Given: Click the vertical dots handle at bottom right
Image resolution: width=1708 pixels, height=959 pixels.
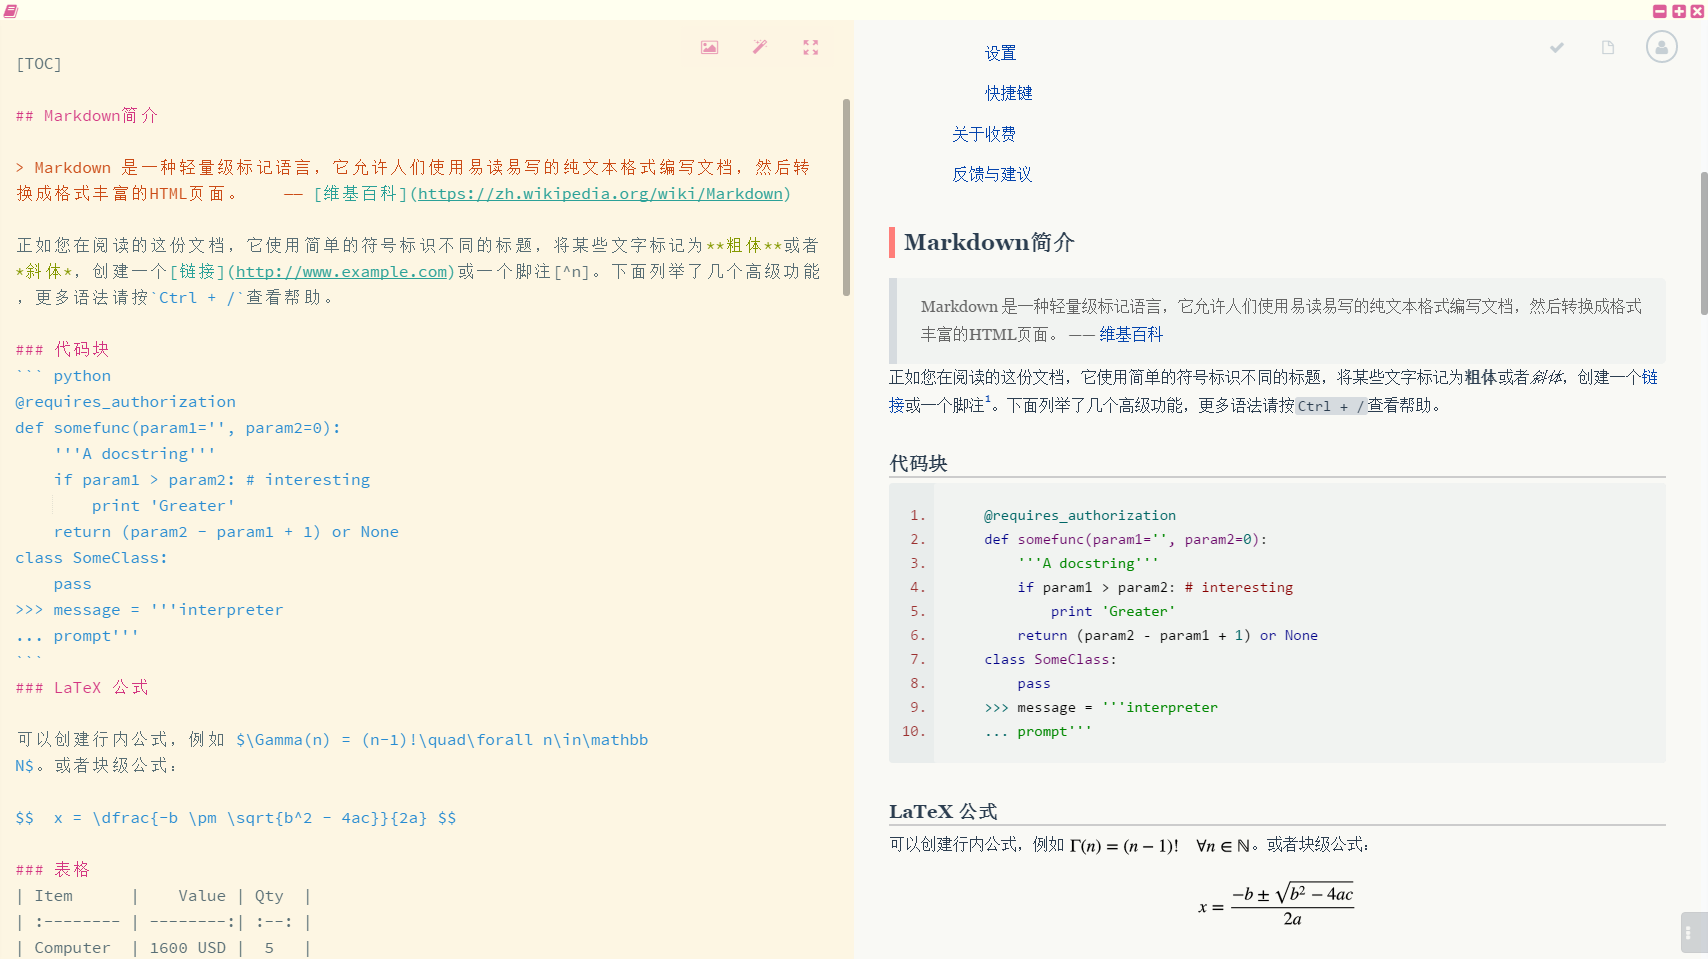Looking at the screenshot, I should (x=1689, y=932).
